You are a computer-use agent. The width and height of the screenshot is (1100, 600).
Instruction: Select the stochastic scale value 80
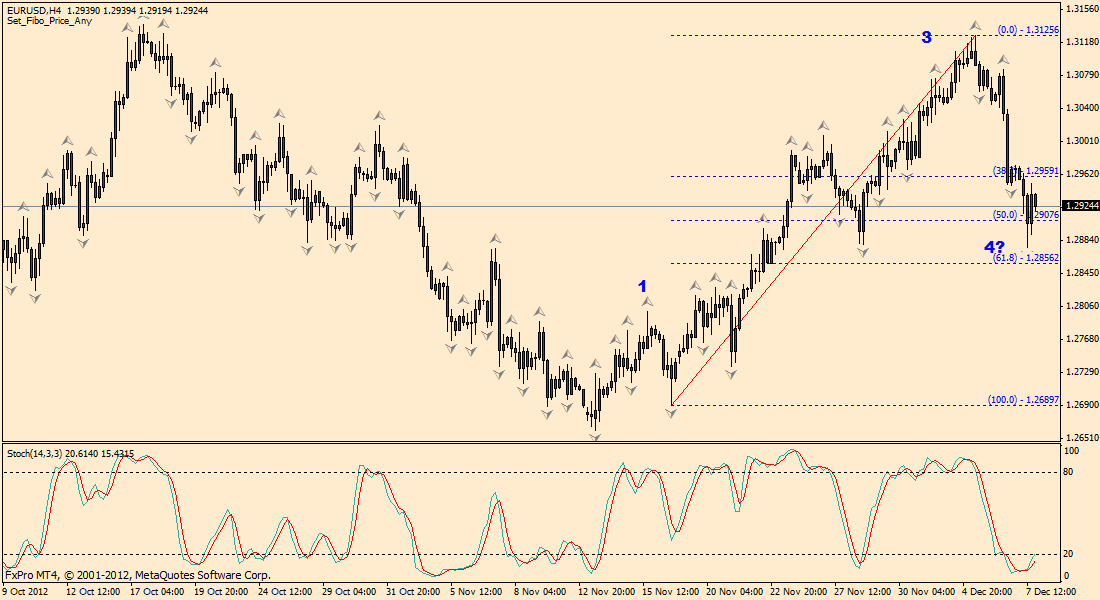pyautogui.click(x=1068, y=472)
